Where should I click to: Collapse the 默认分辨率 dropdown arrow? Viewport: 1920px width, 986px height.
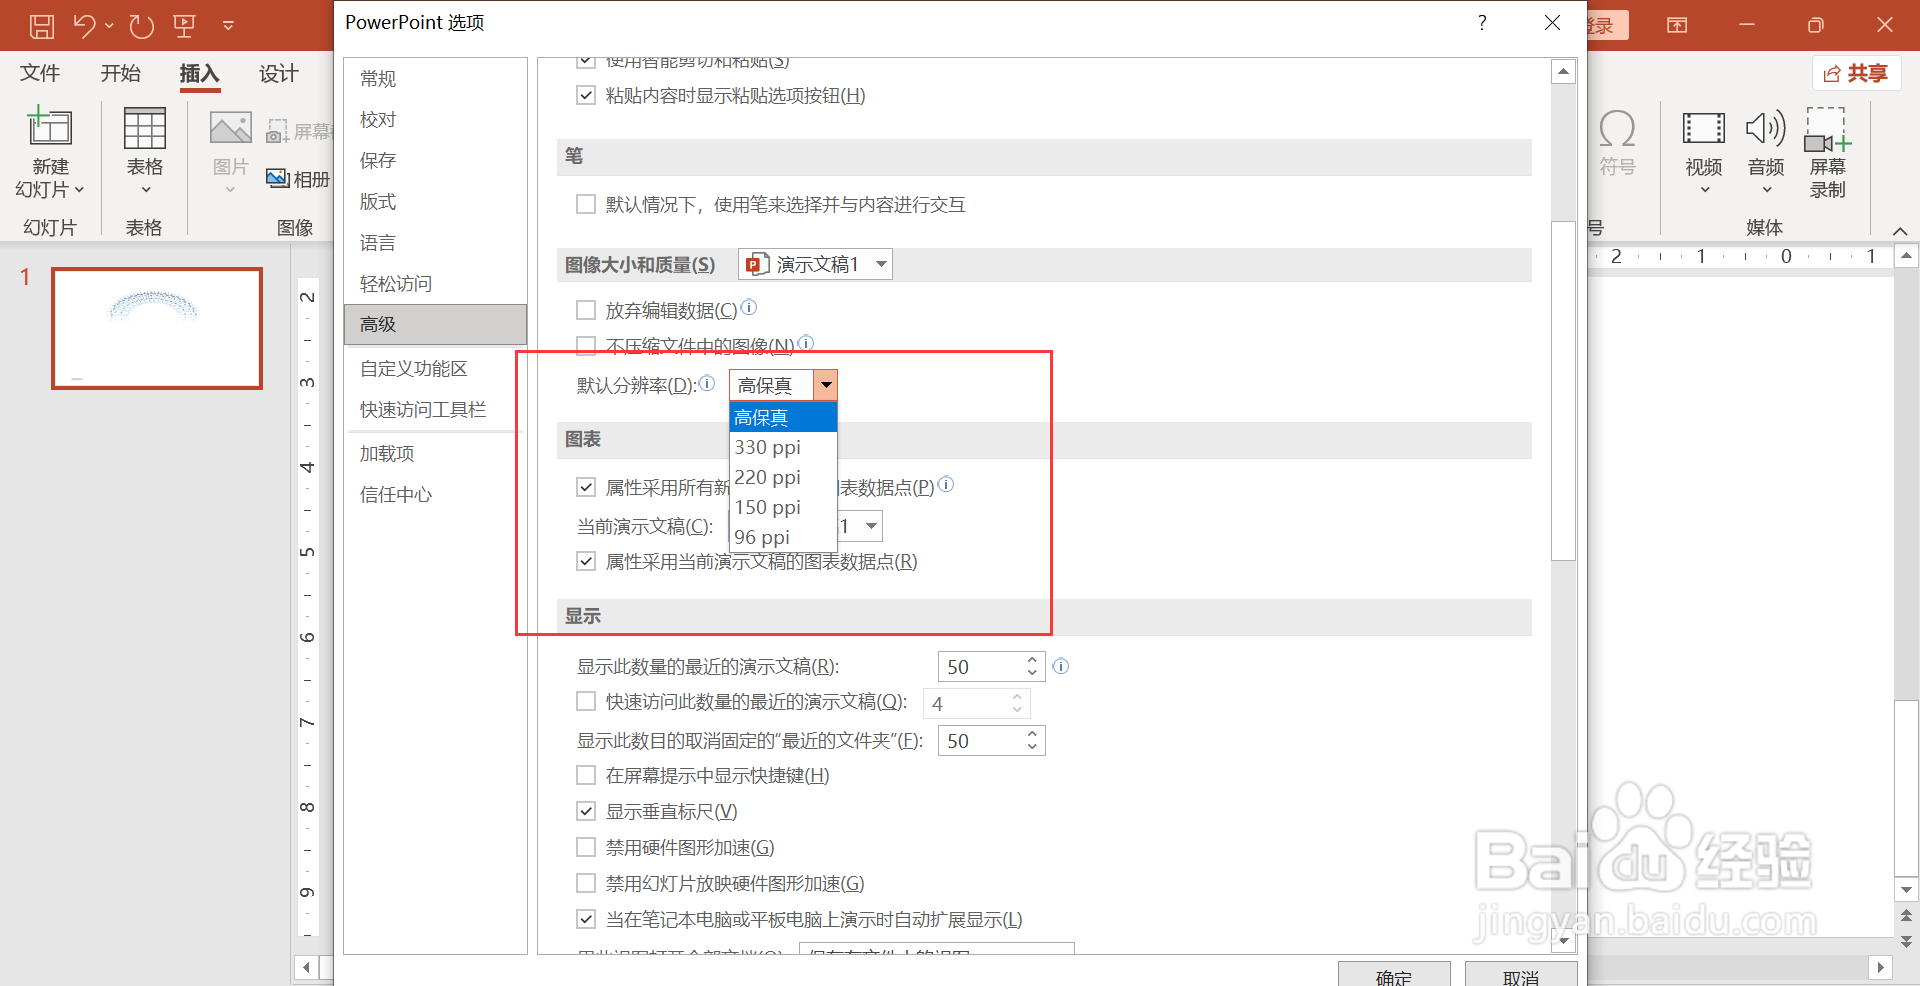pyautogui.click(x=826, y=385)
